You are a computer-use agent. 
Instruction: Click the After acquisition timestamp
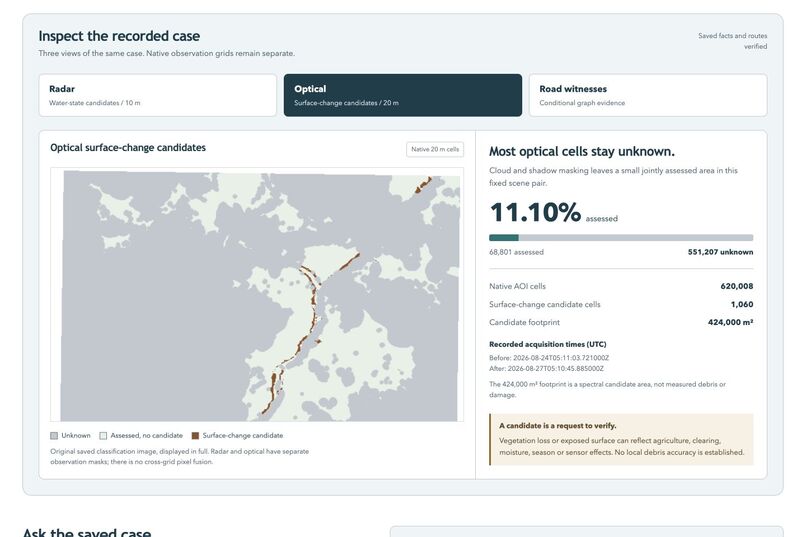(546, 368)
